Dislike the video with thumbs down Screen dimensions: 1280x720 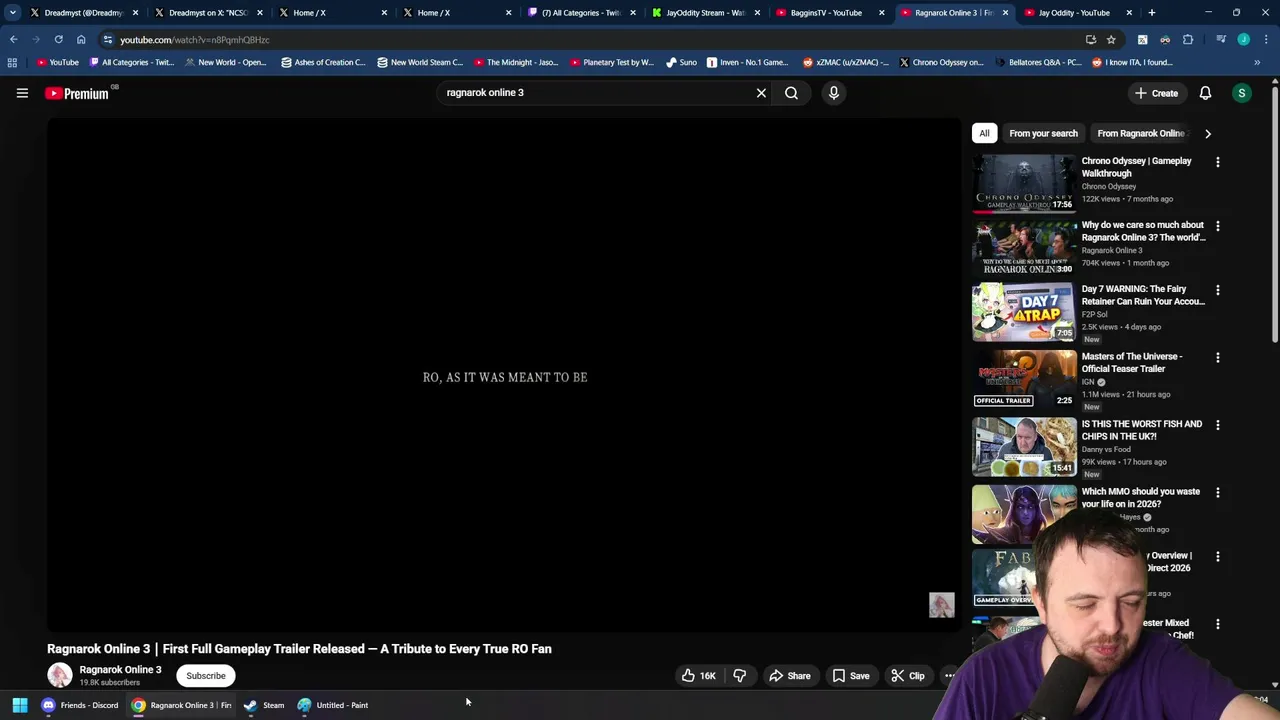[740, 676]
